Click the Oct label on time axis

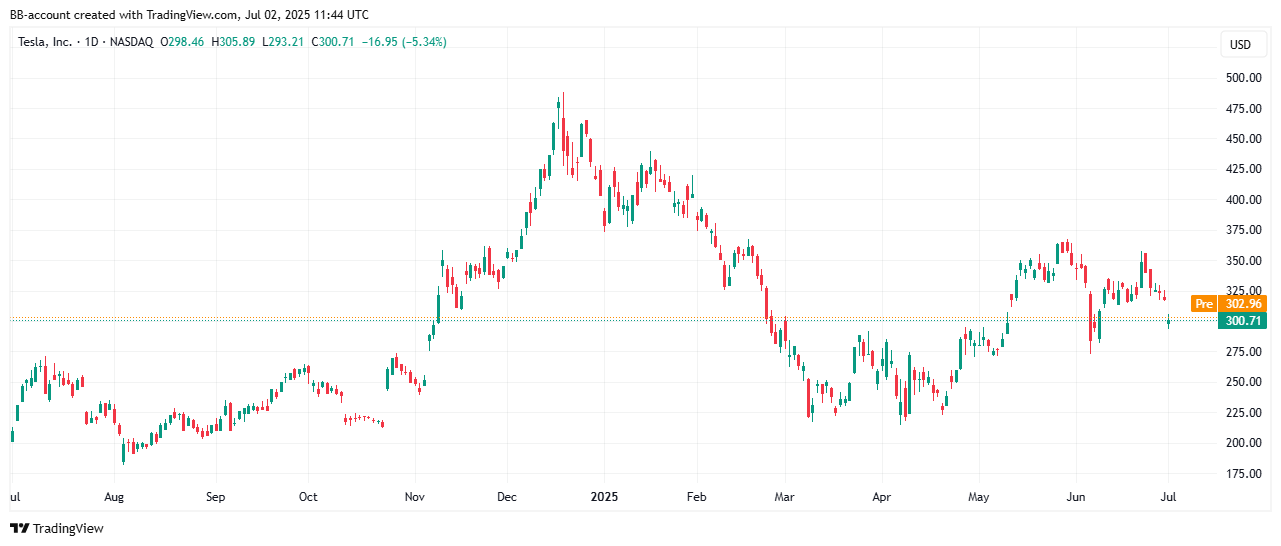(x=308, y=497)
